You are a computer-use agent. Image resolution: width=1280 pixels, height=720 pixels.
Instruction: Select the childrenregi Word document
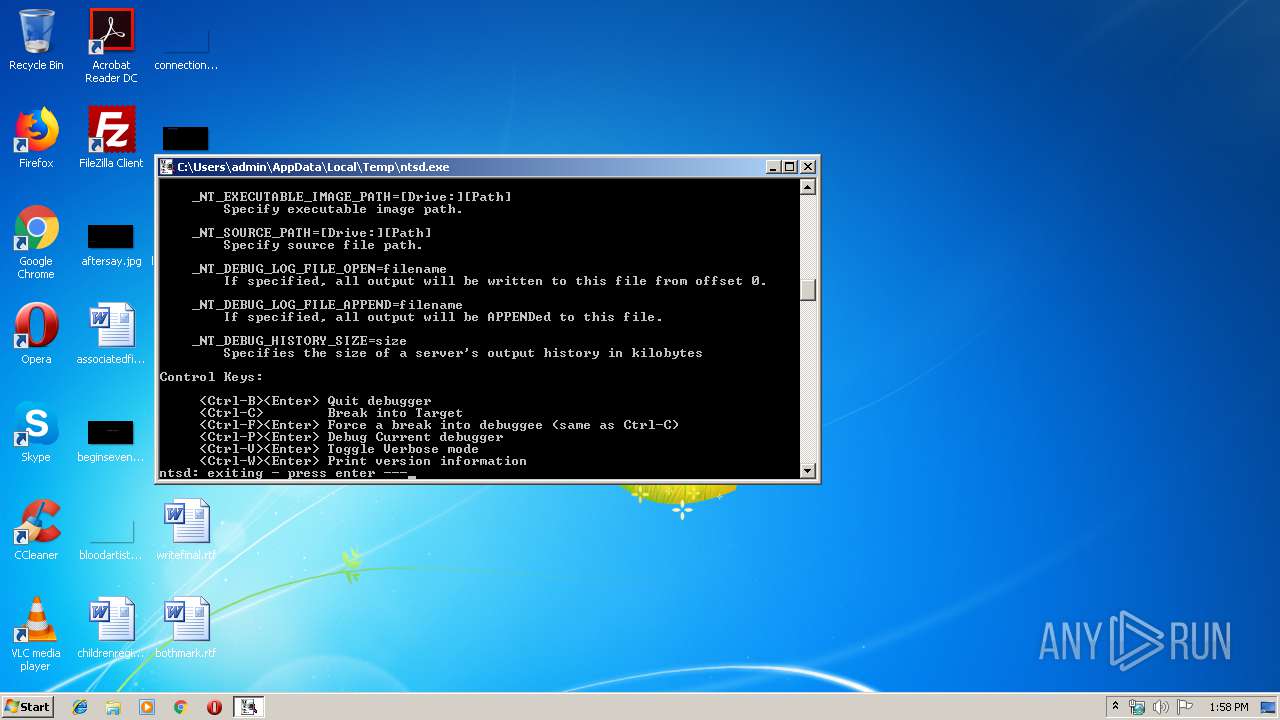(x=111, y=628)
